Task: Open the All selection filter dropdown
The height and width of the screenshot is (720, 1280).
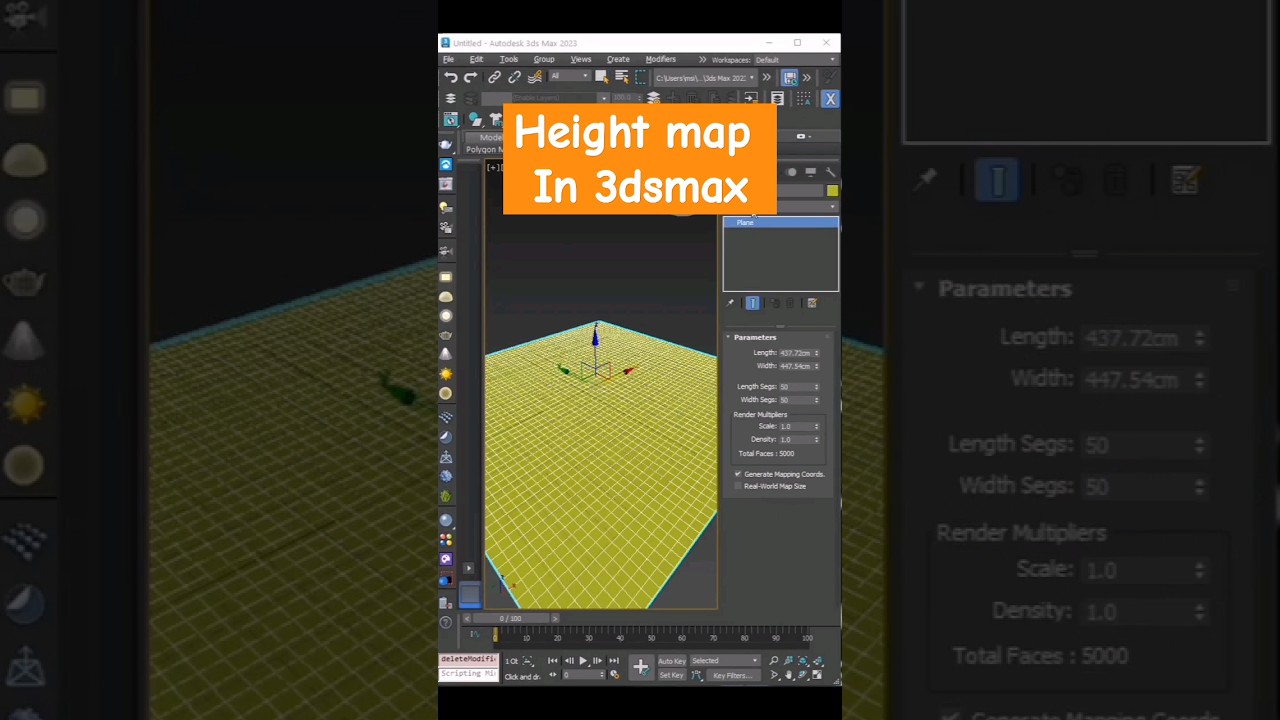Action: (569, 77)
